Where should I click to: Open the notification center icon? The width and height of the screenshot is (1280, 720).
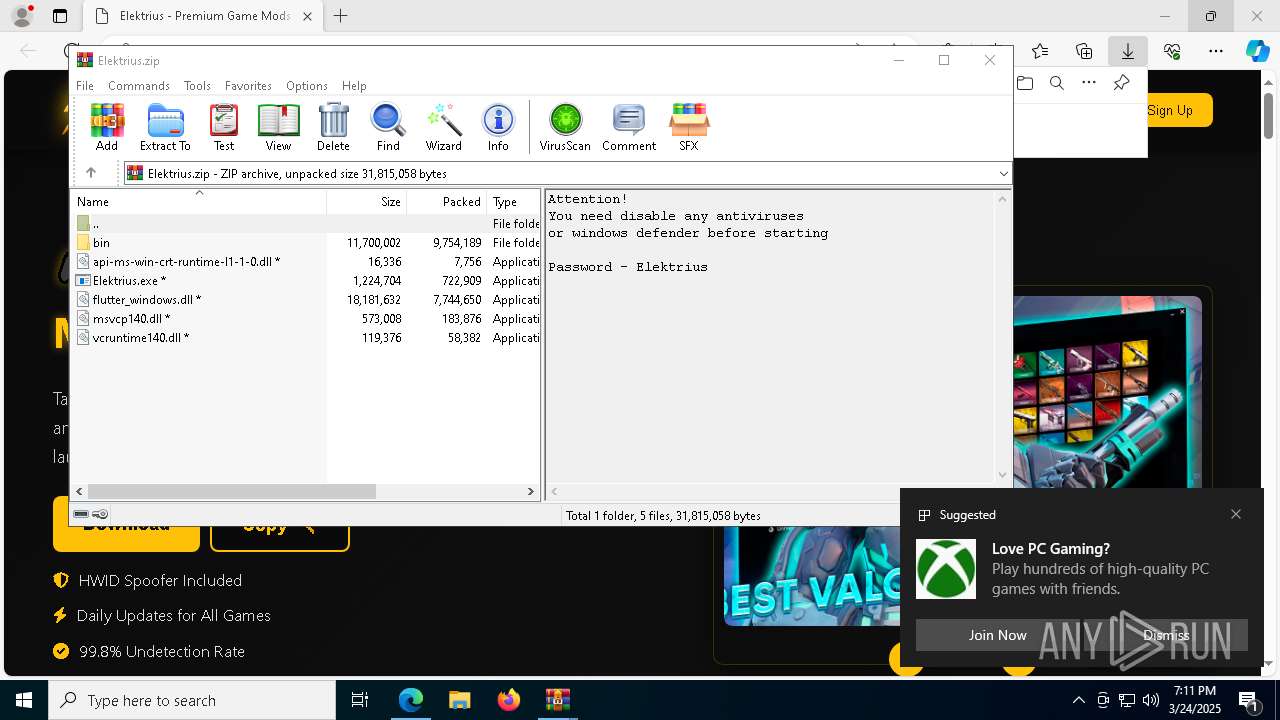[x=1248, y=700]
